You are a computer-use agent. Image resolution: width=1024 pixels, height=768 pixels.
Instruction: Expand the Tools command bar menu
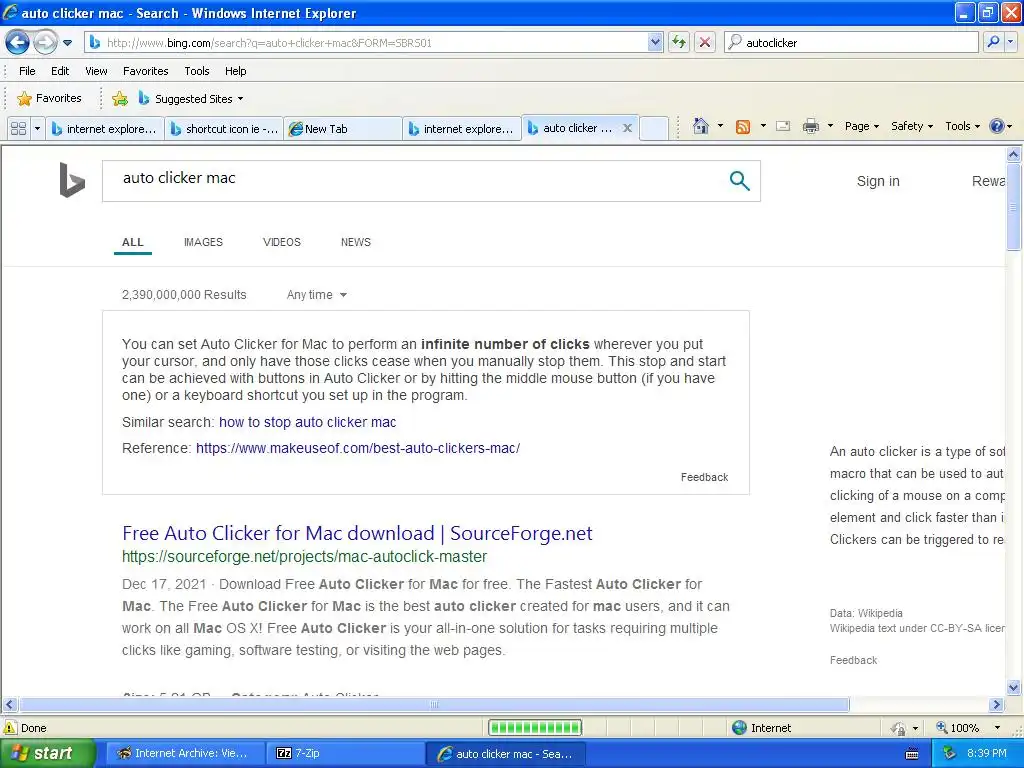click(962, 126)
